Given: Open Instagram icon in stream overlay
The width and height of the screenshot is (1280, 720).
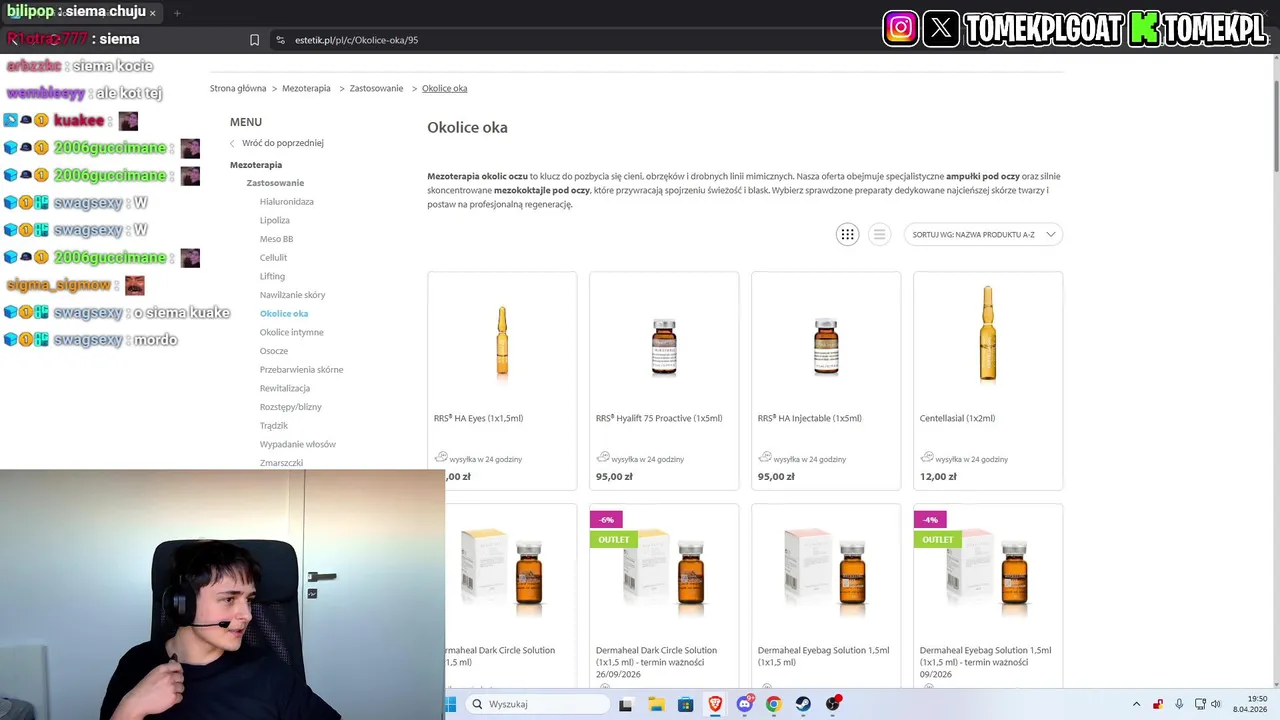Looking at the screenshot, I should click(900, 28).
